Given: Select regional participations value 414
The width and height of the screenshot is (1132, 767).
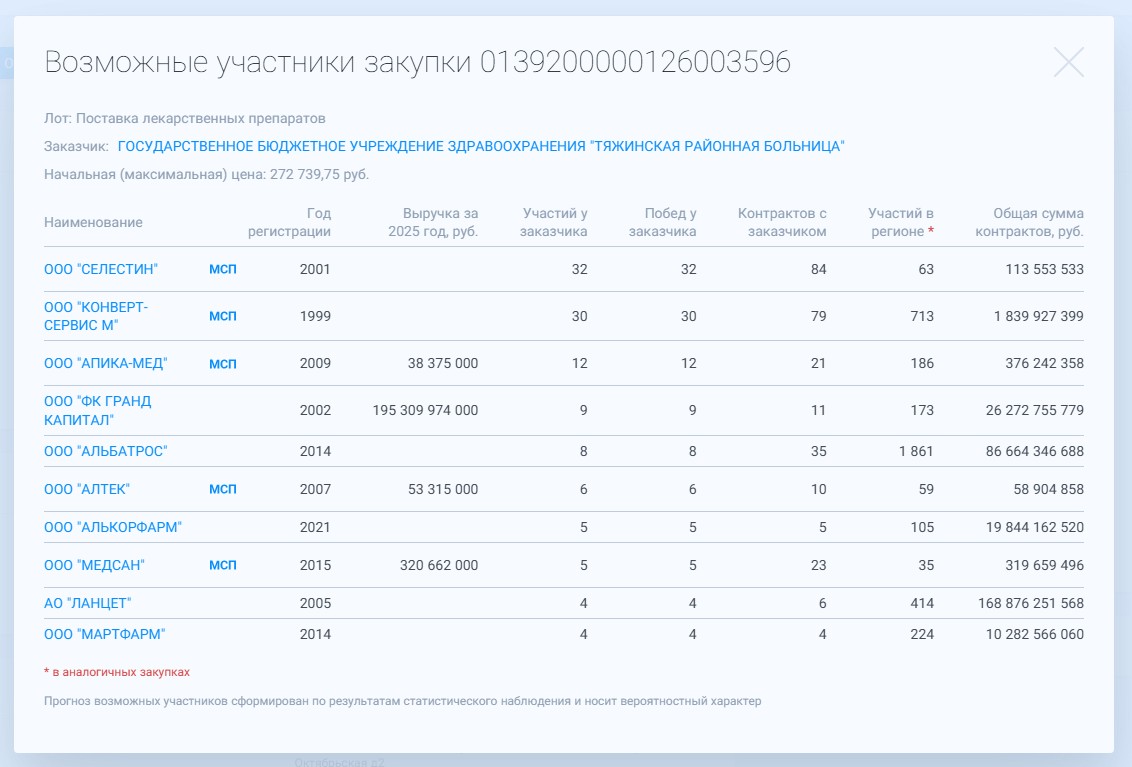Looking at the screenshot, I should pos(922,603).
